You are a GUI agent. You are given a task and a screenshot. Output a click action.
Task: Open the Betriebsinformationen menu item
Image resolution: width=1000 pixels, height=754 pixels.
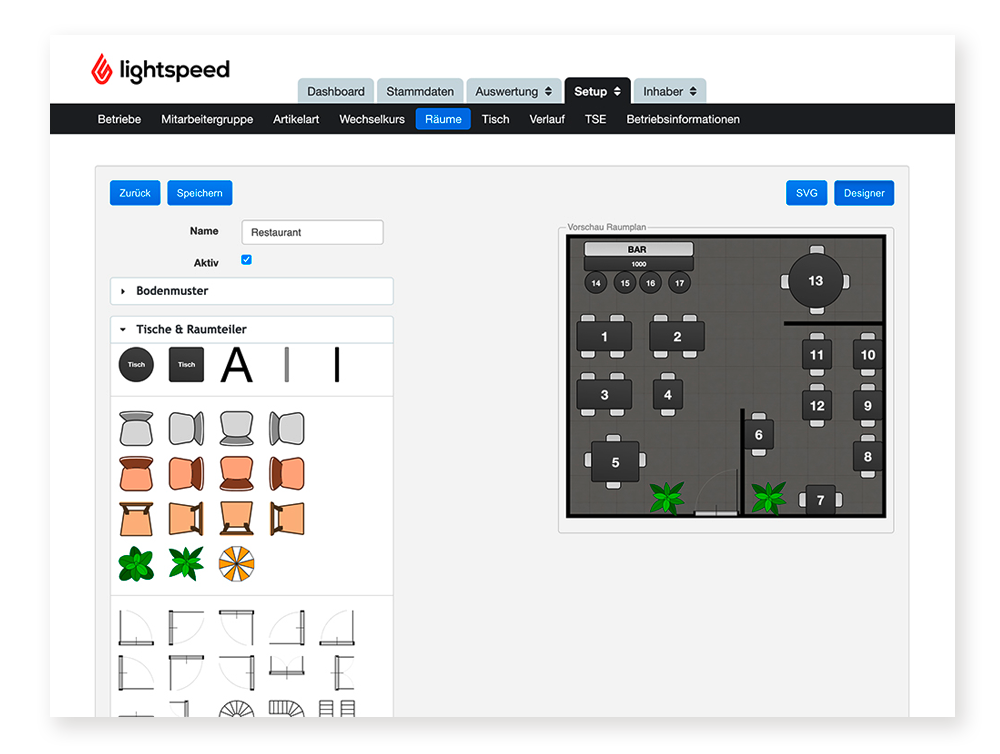pyautogui.click(x=683, y=119)
